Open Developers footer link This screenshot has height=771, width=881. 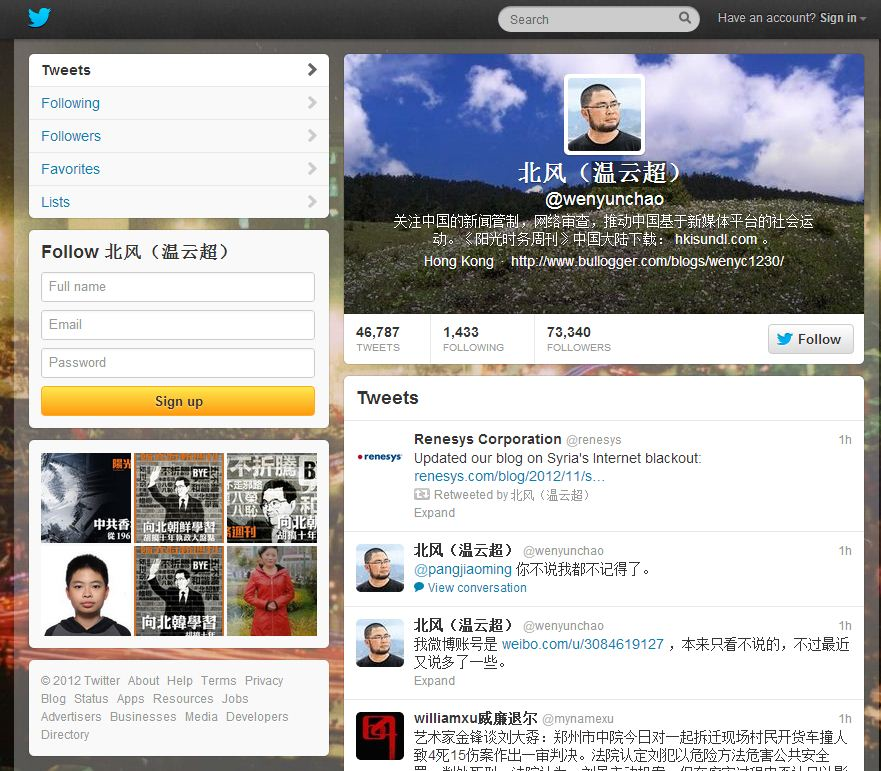coord(257,717)
